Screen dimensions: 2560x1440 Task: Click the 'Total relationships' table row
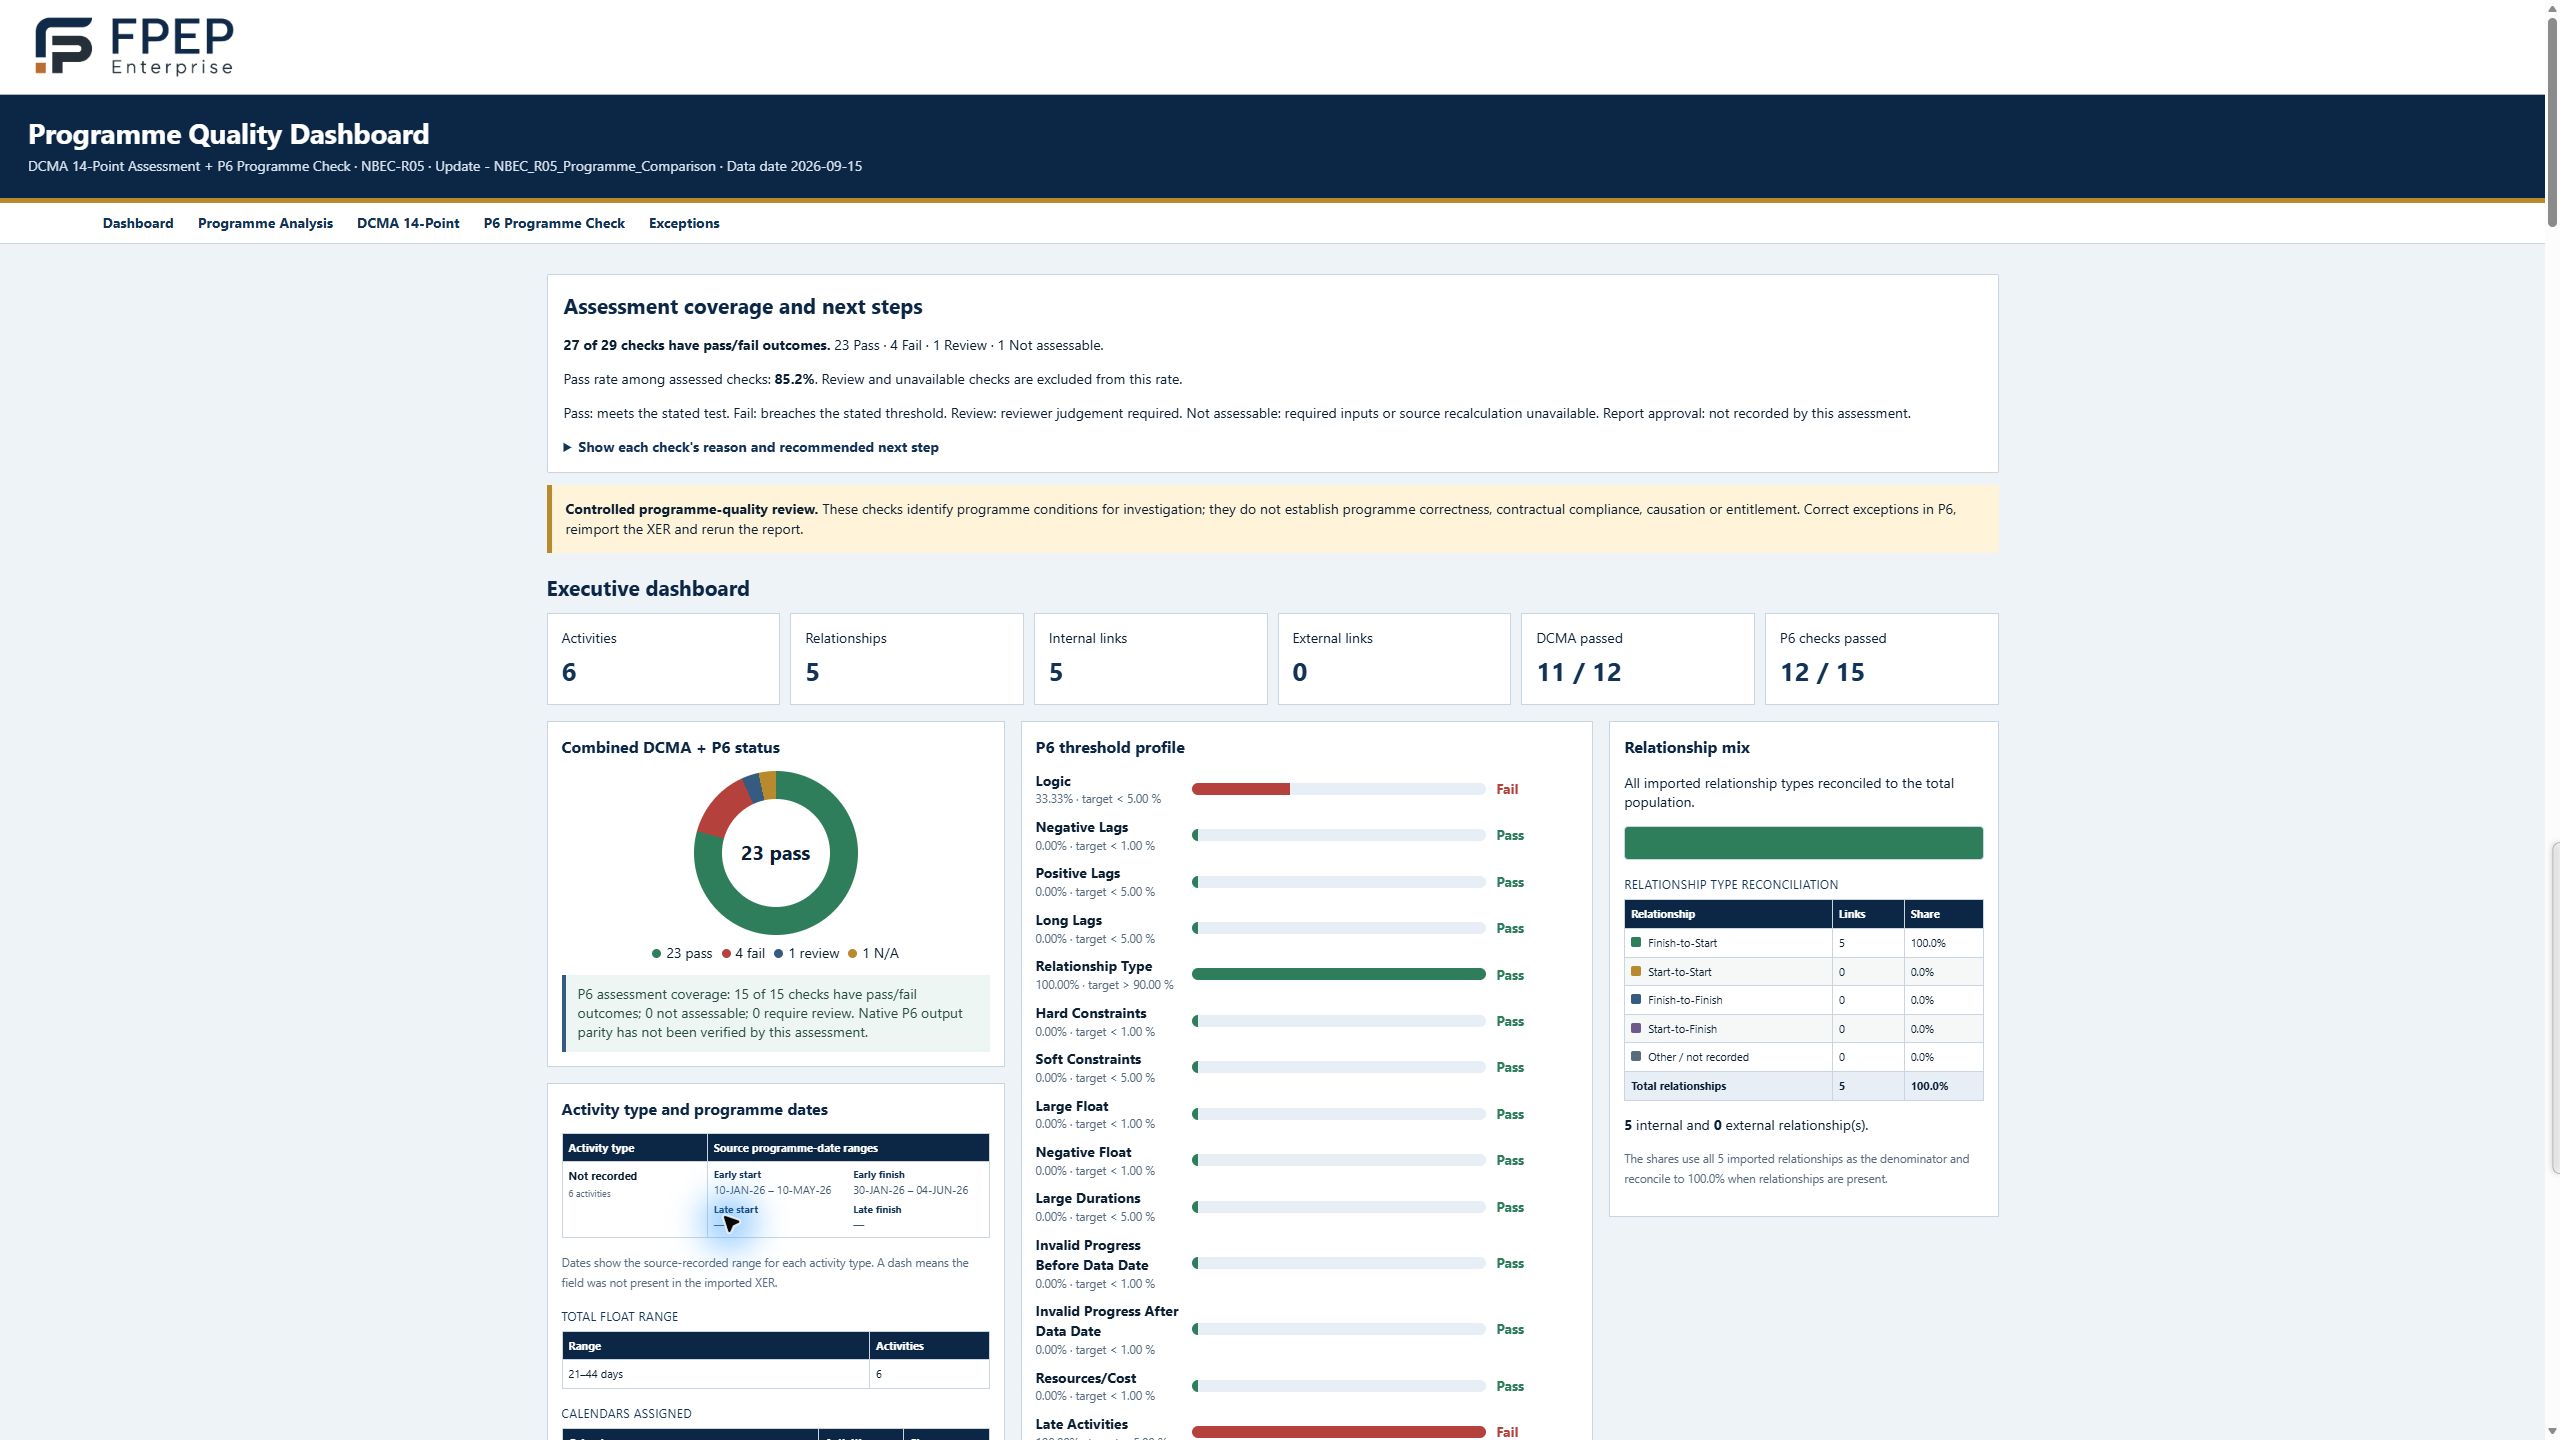[1803, 1086]
